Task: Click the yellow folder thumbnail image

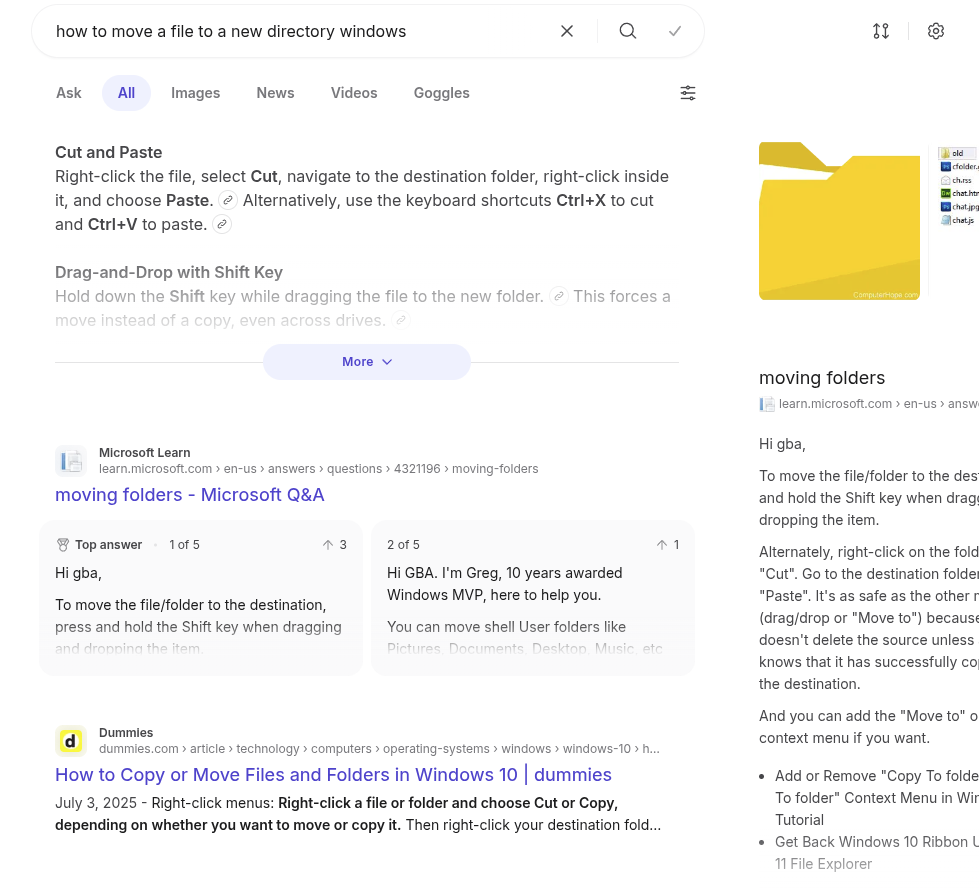Action: pyautogui.click(x=839, y=221)
